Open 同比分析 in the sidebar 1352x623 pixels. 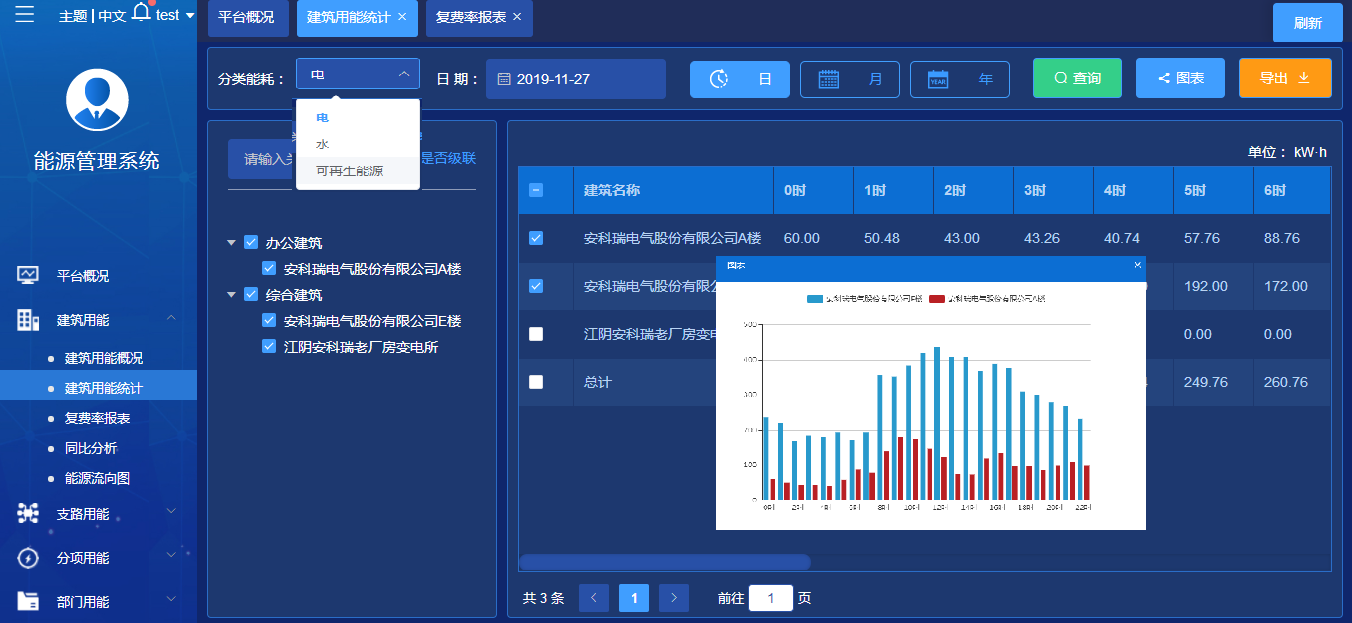pyautogui.click(x=91, y=448)
